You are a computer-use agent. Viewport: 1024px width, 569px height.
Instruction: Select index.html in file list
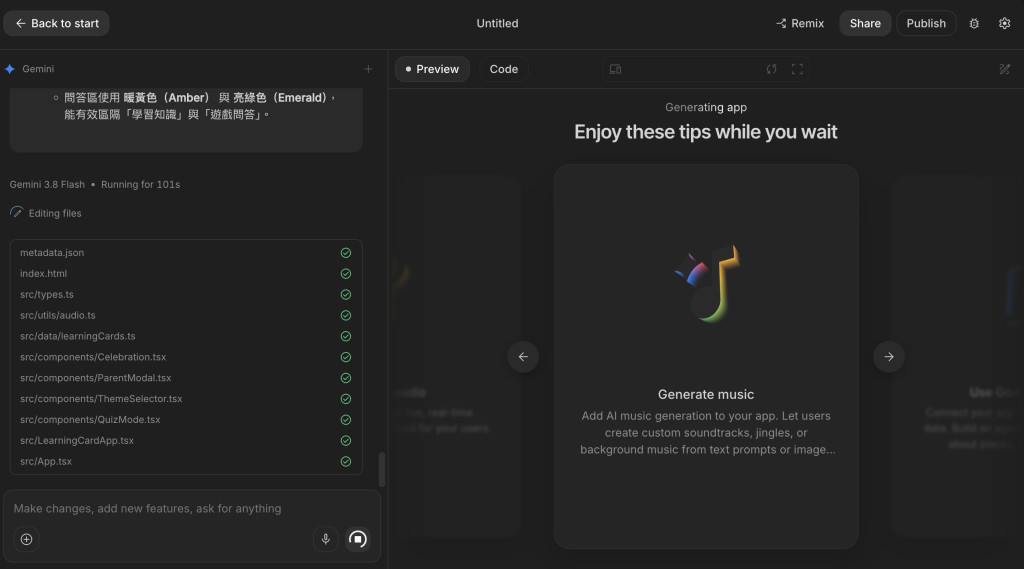pyautogui.click(x=185, y=274)
